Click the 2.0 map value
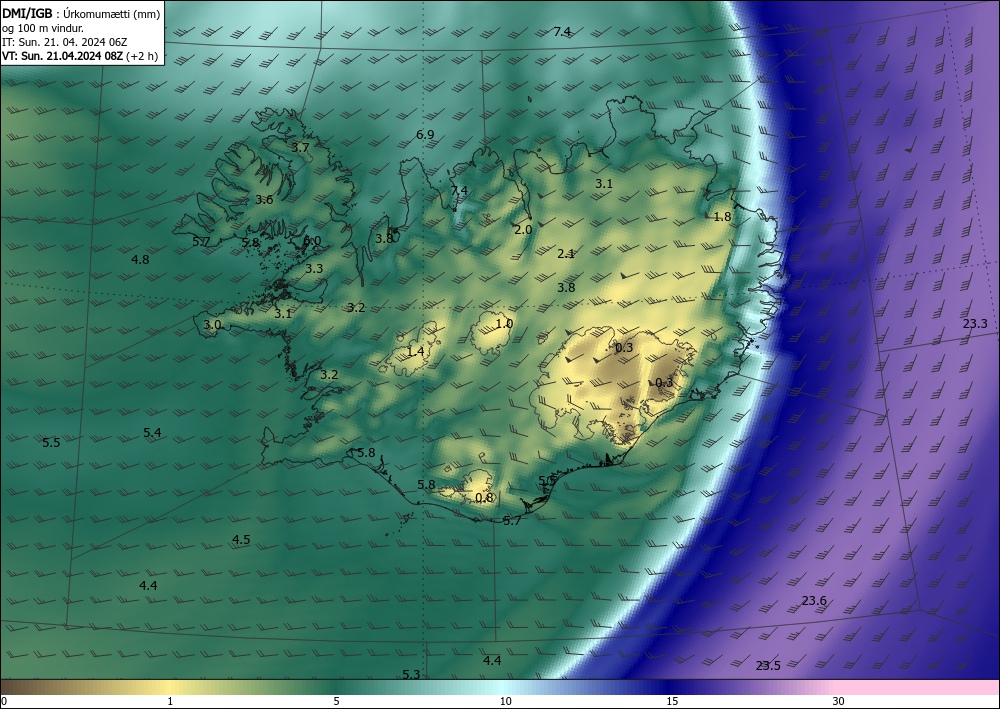The height and width of the screenshot is (709, 1000). pos(523,230)
